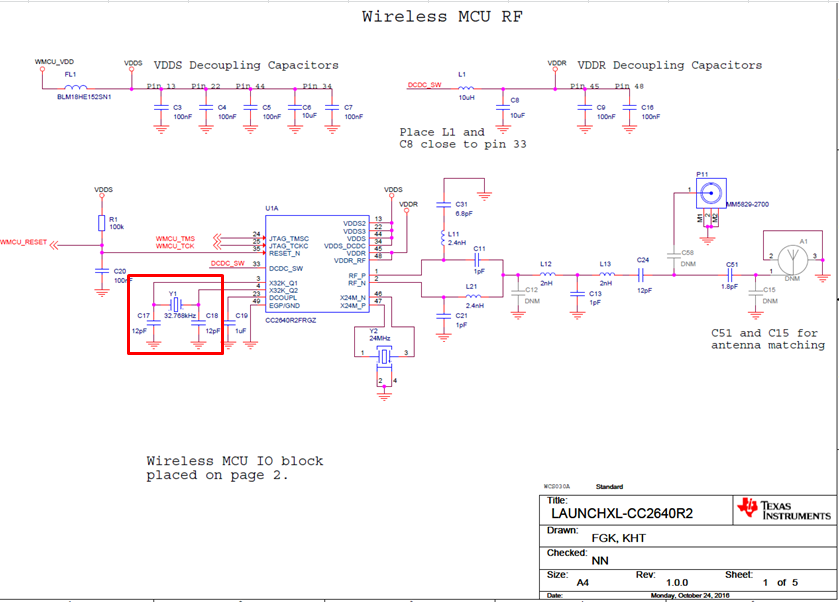Click the 'VDDS Decoupling Capacitors' heading

(x=246, y=65)
